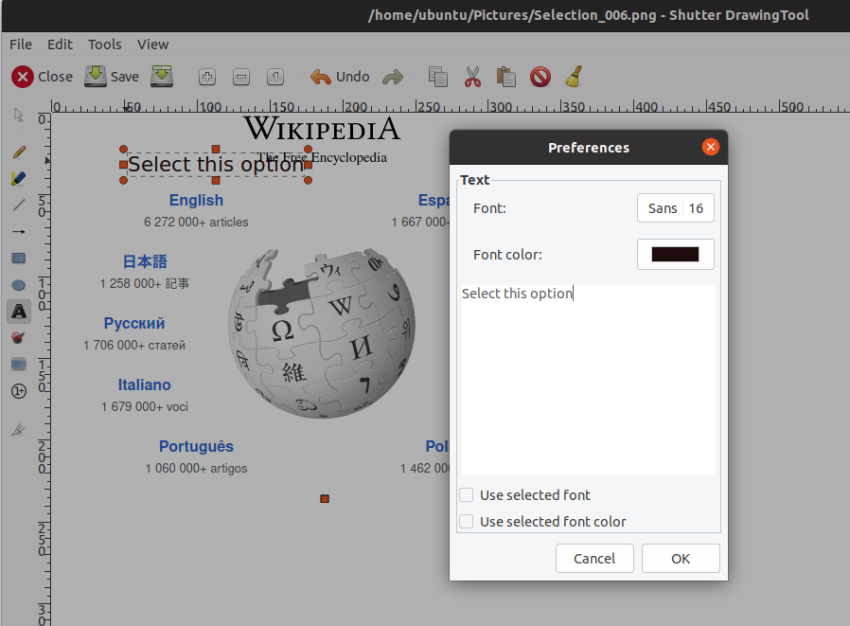Select the auto-increment number tool

18,391
